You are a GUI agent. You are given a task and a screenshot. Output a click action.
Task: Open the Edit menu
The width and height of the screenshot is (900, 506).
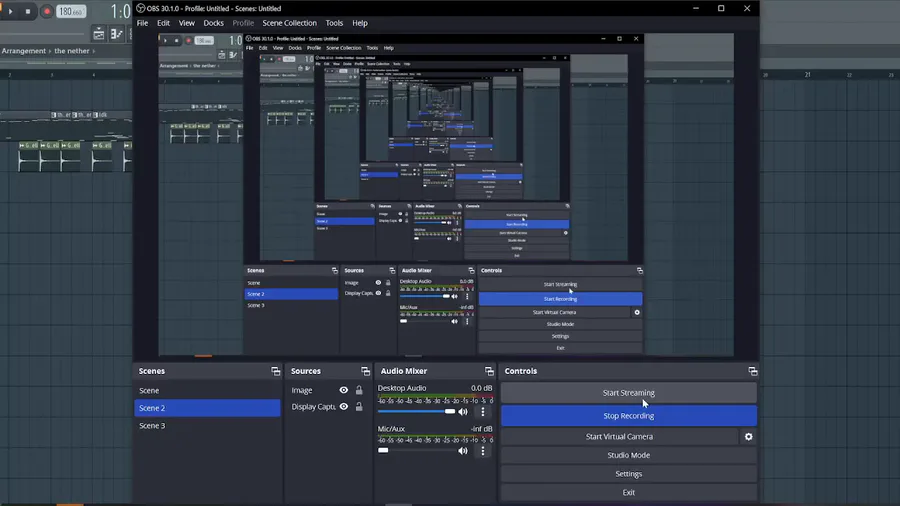pos(163,23)
